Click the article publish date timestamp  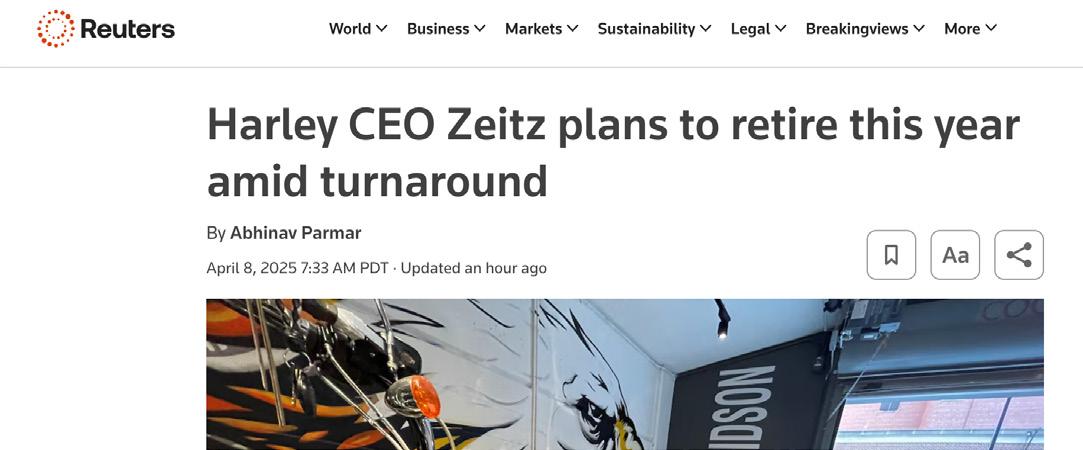(x=297, y=268)
